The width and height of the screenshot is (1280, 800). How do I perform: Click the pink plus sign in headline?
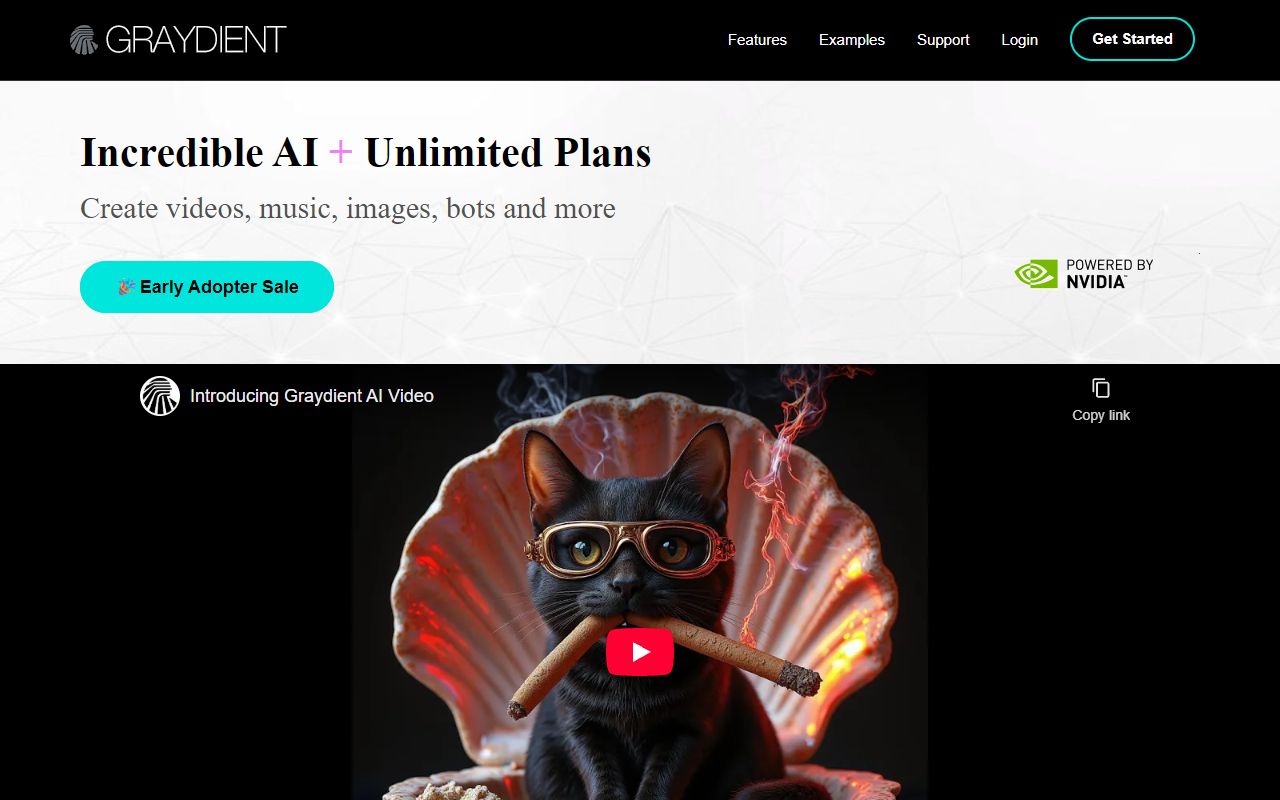[341, 152]
